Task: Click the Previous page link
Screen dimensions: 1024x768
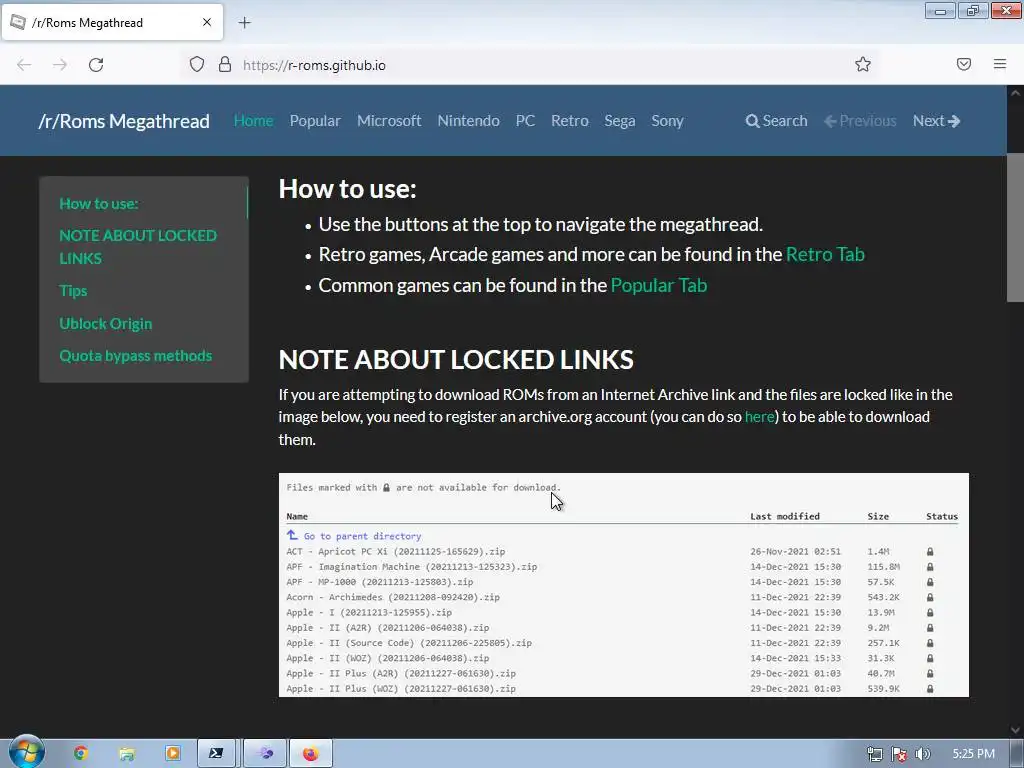Action: click(x=860, y=121)
